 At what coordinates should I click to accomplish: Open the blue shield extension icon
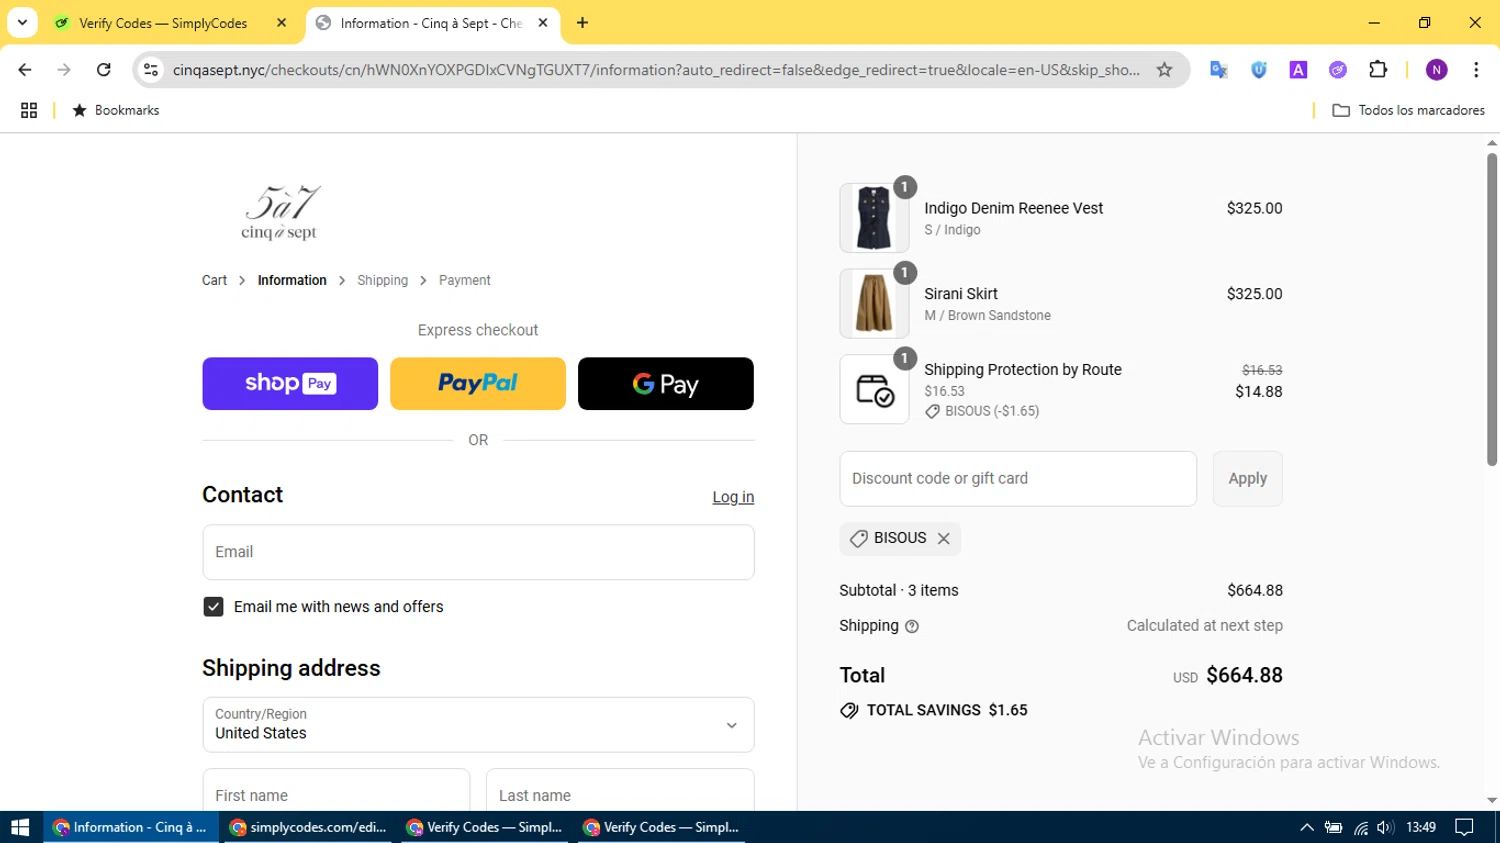[x=1258, y=70]
